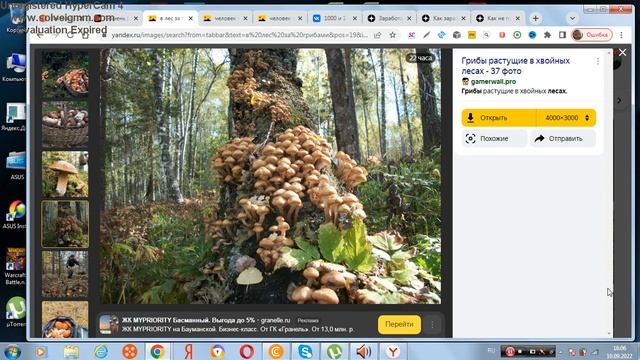Select the person walking in forest thumbnail
The image size is (640, 360).
pyautogui.click(x=65, y=274)
